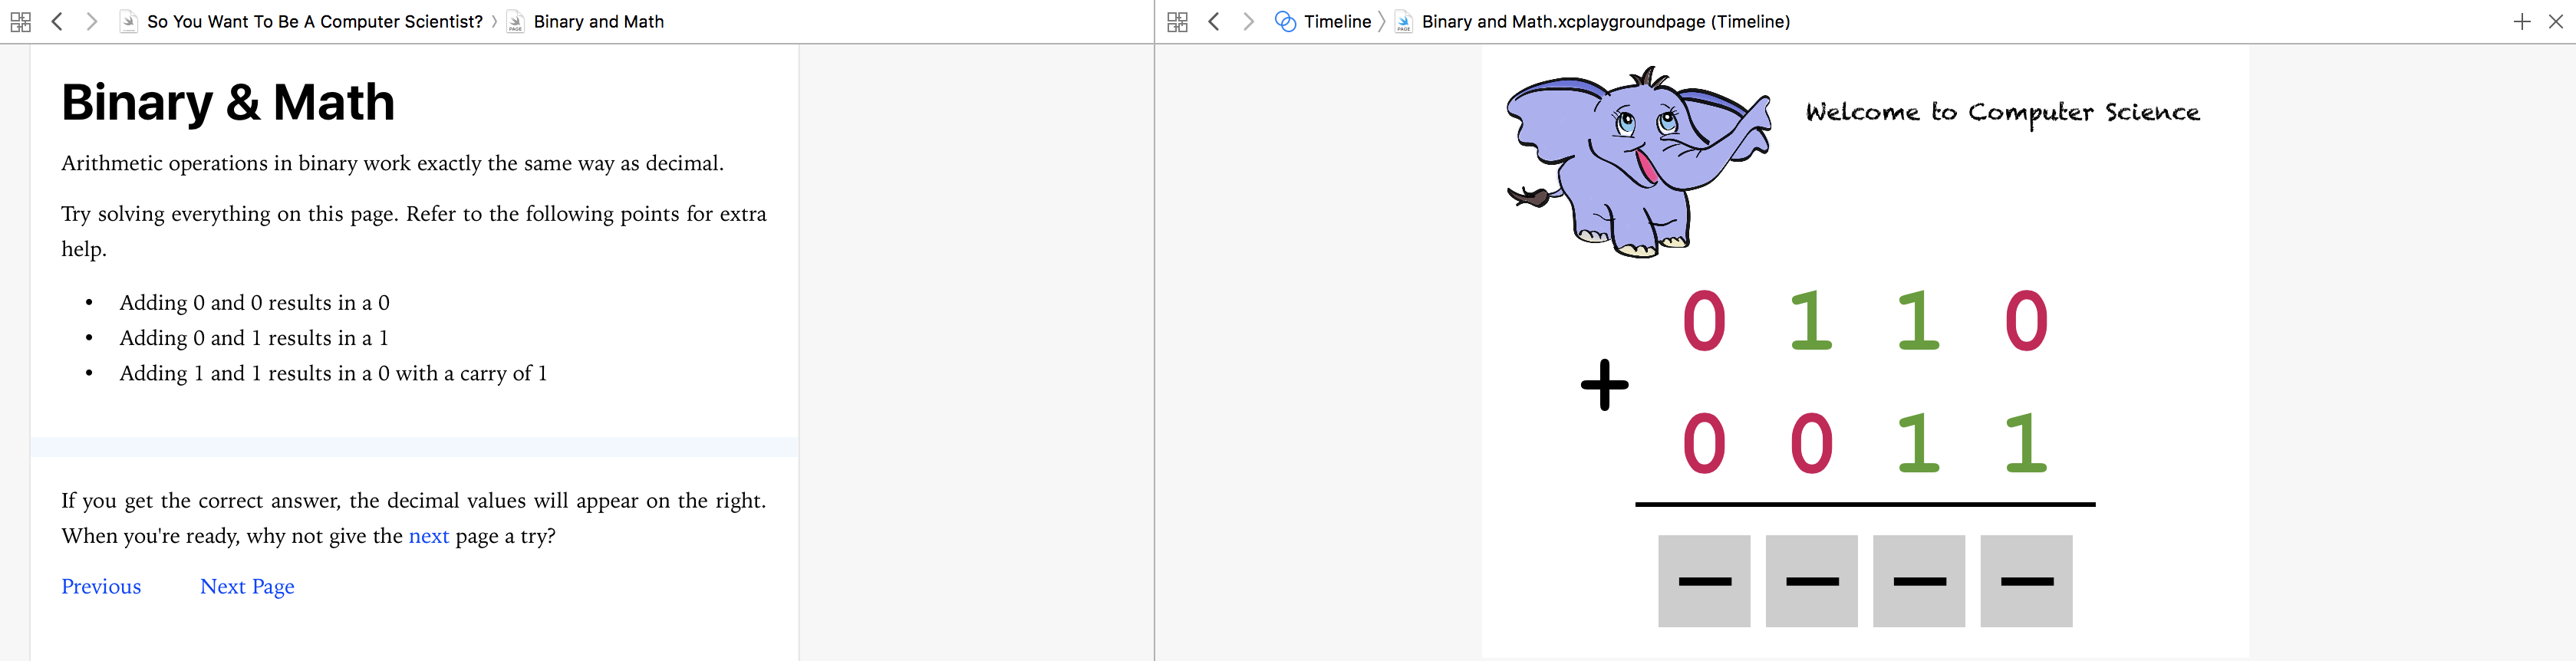Image resolution: width=2576 pixels, height=661 pixels.
Task: Go back in timeline pane history
Action: [x=1214, y=21]
